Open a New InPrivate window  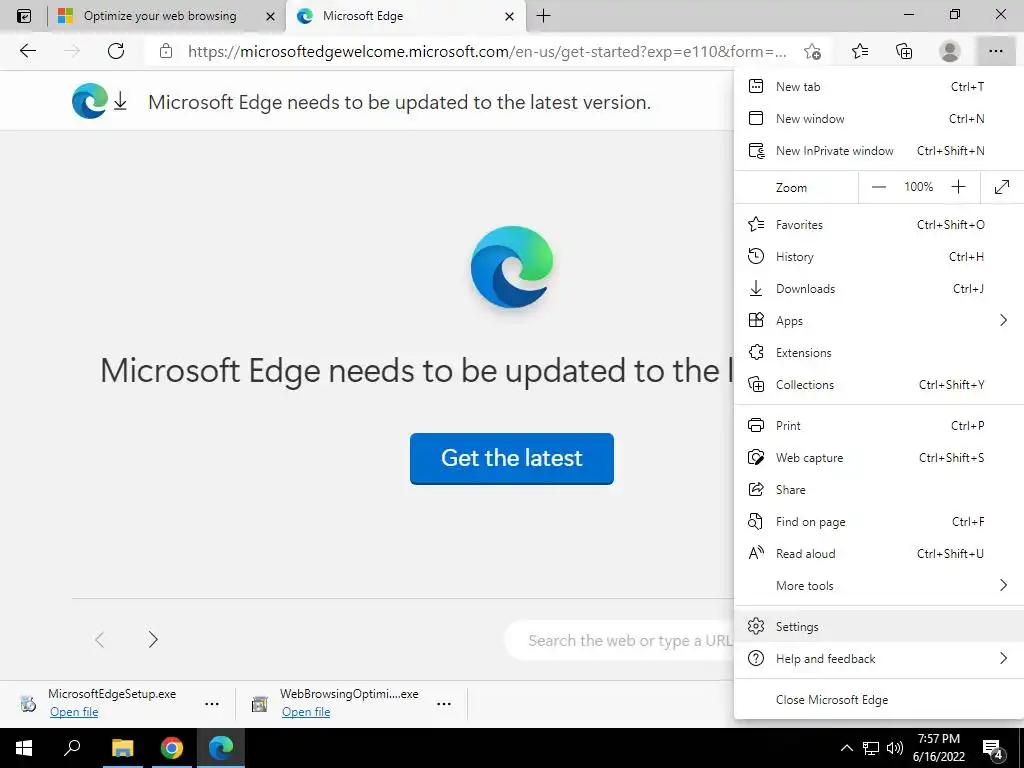tap(879, 150)
